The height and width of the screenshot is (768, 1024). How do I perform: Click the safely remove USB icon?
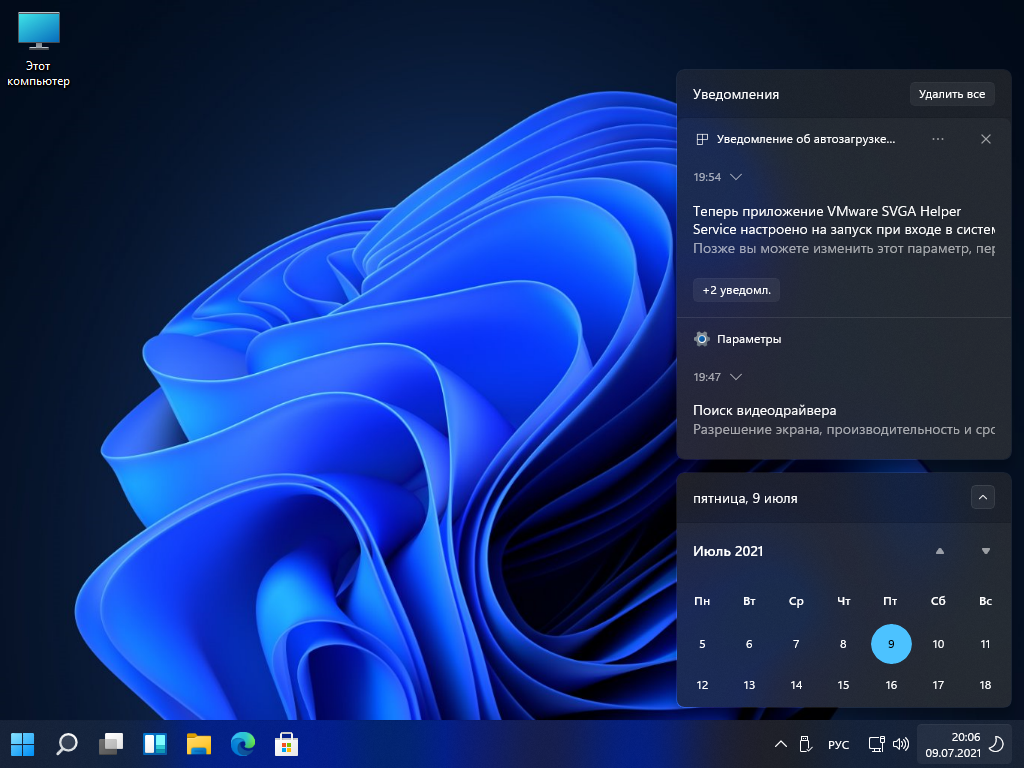(806, 744)
